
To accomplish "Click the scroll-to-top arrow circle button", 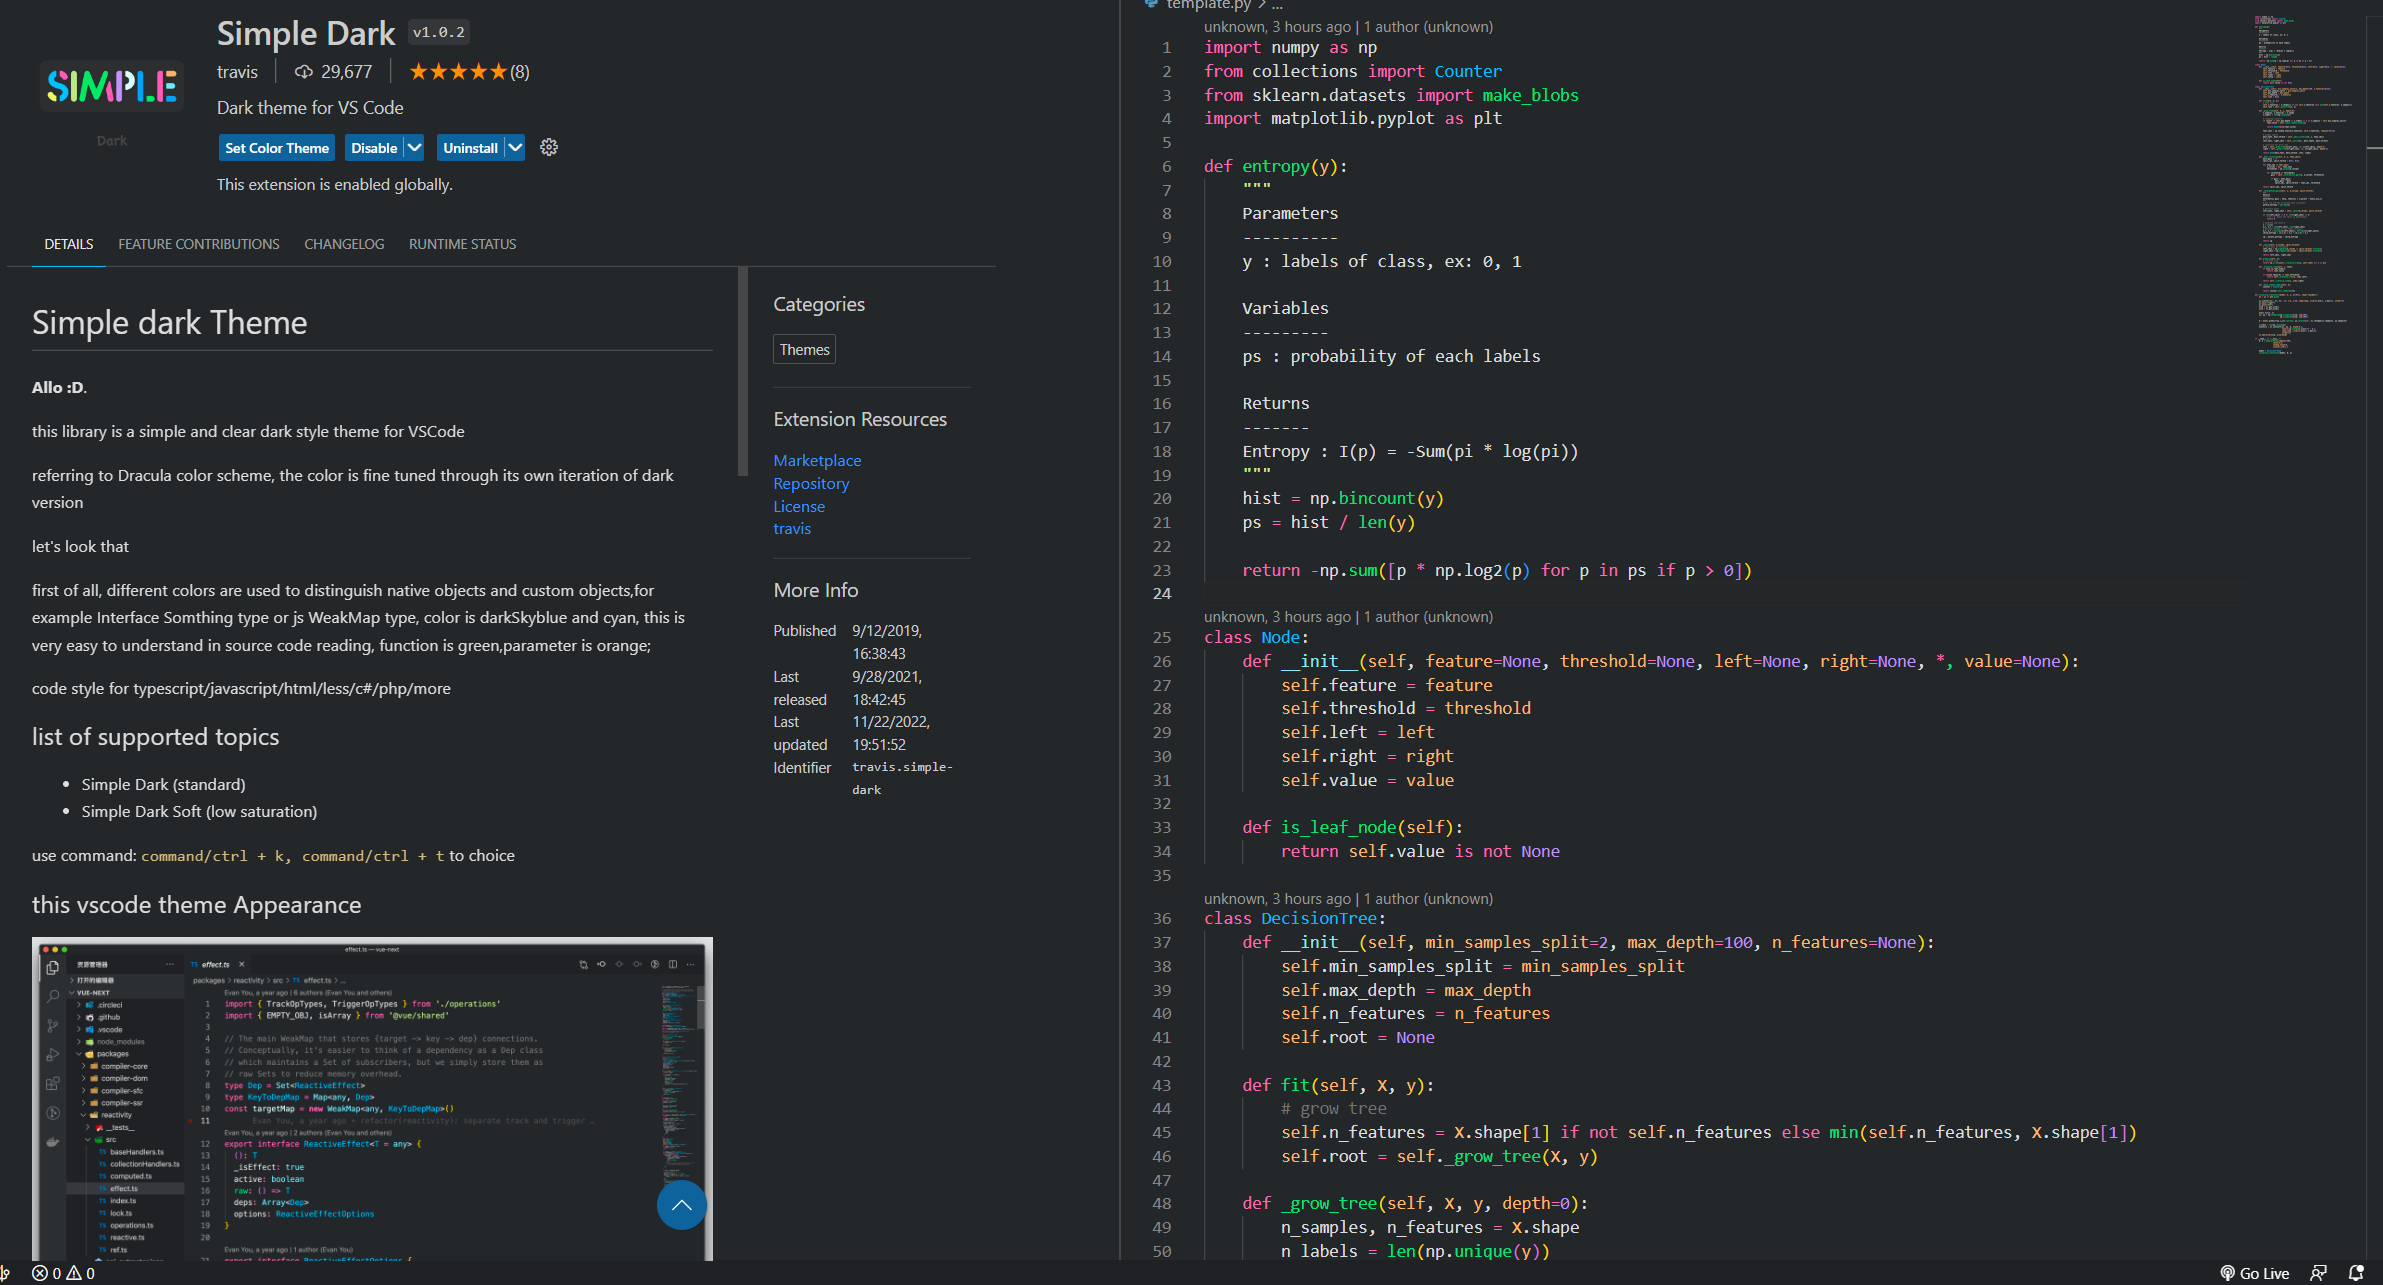I will click(x=681, y=1205).
